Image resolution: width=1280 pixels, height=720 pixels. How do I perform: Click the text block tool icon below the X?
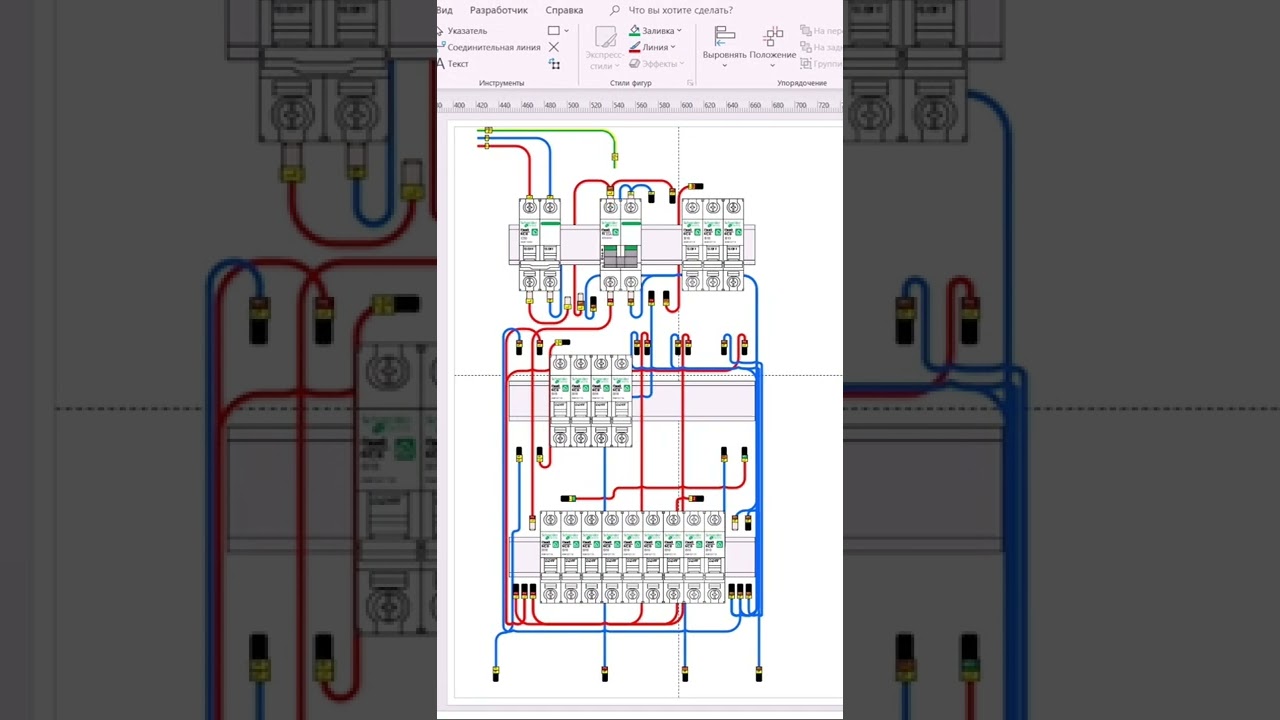pyautogui.click(x=554, y=64)
